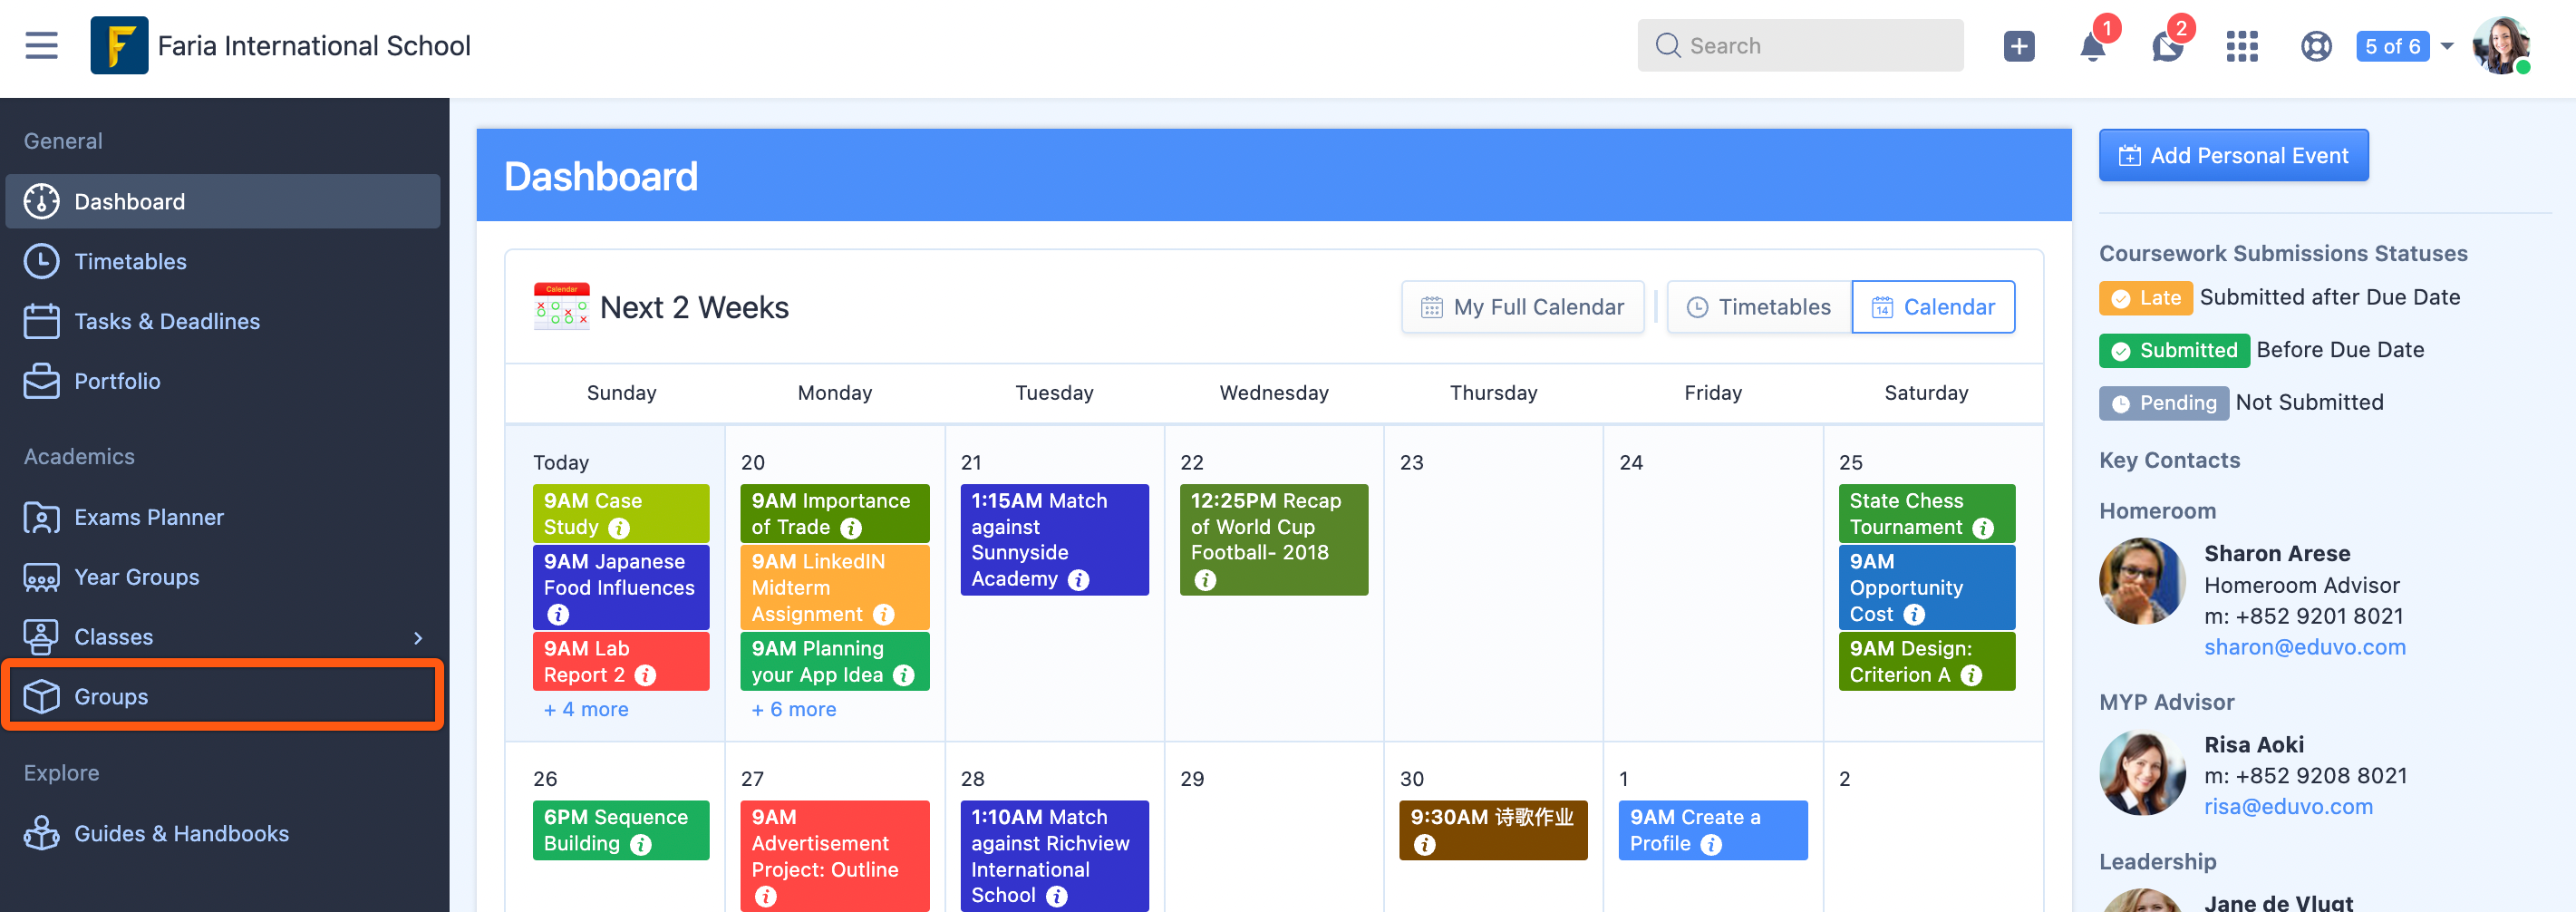Open Sharon's email link sharon@eduvo.com

coord(2305,647)
